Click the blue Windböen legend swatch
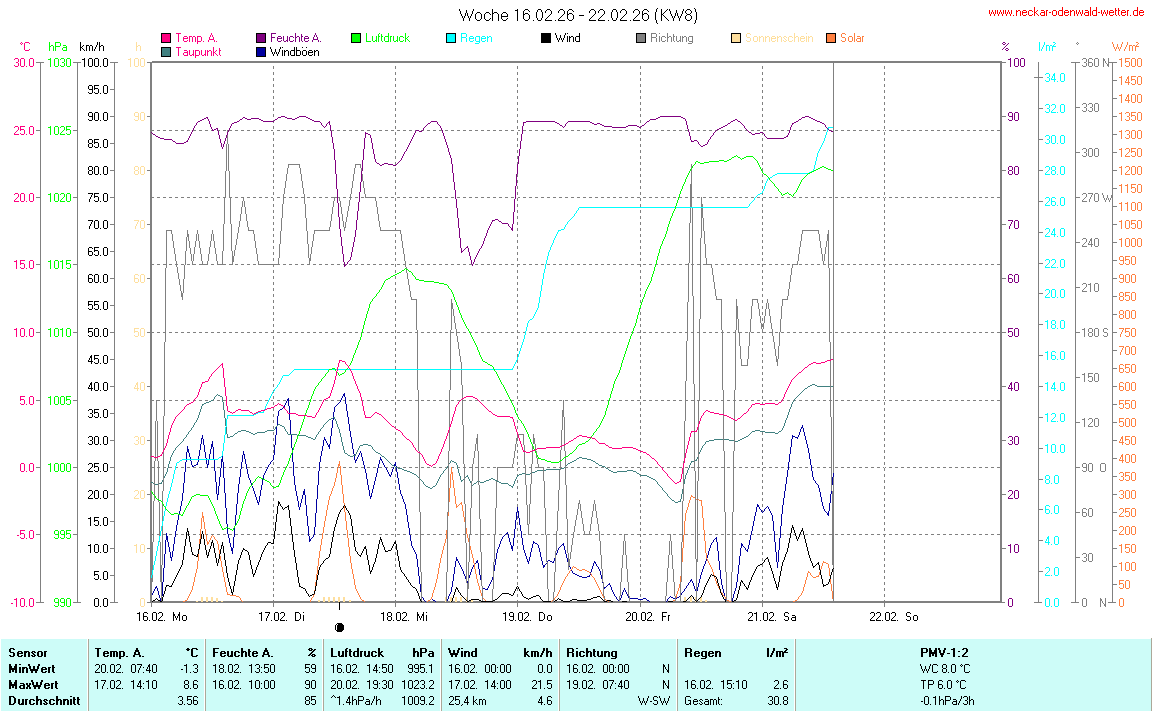Viewport: 1152px width, 711px height. click(x=261, y=51)
